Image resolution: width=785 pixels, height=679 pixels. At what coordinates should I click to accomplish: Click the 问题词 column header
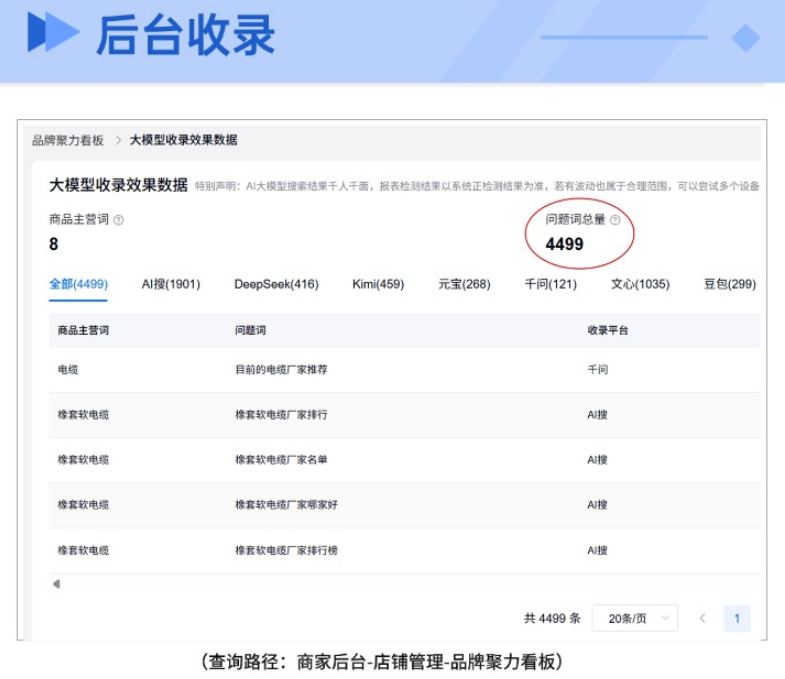click(250, 330)
